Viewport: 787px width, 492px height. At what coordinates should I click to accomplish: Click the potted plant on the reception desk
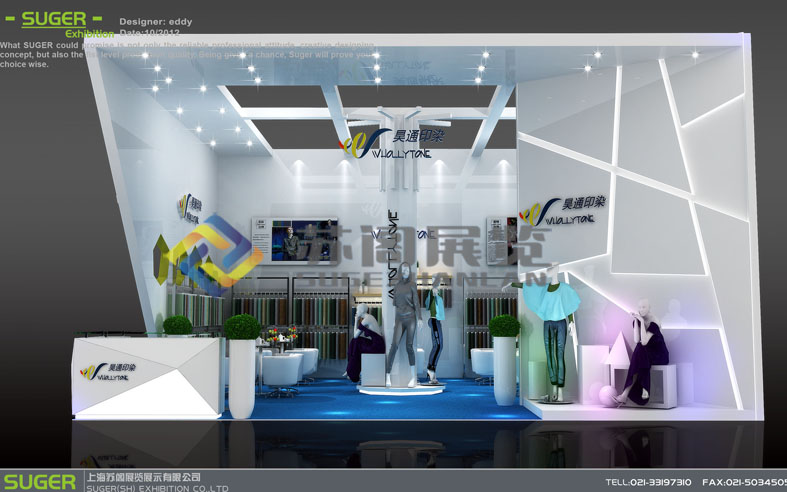click(177, 325)
